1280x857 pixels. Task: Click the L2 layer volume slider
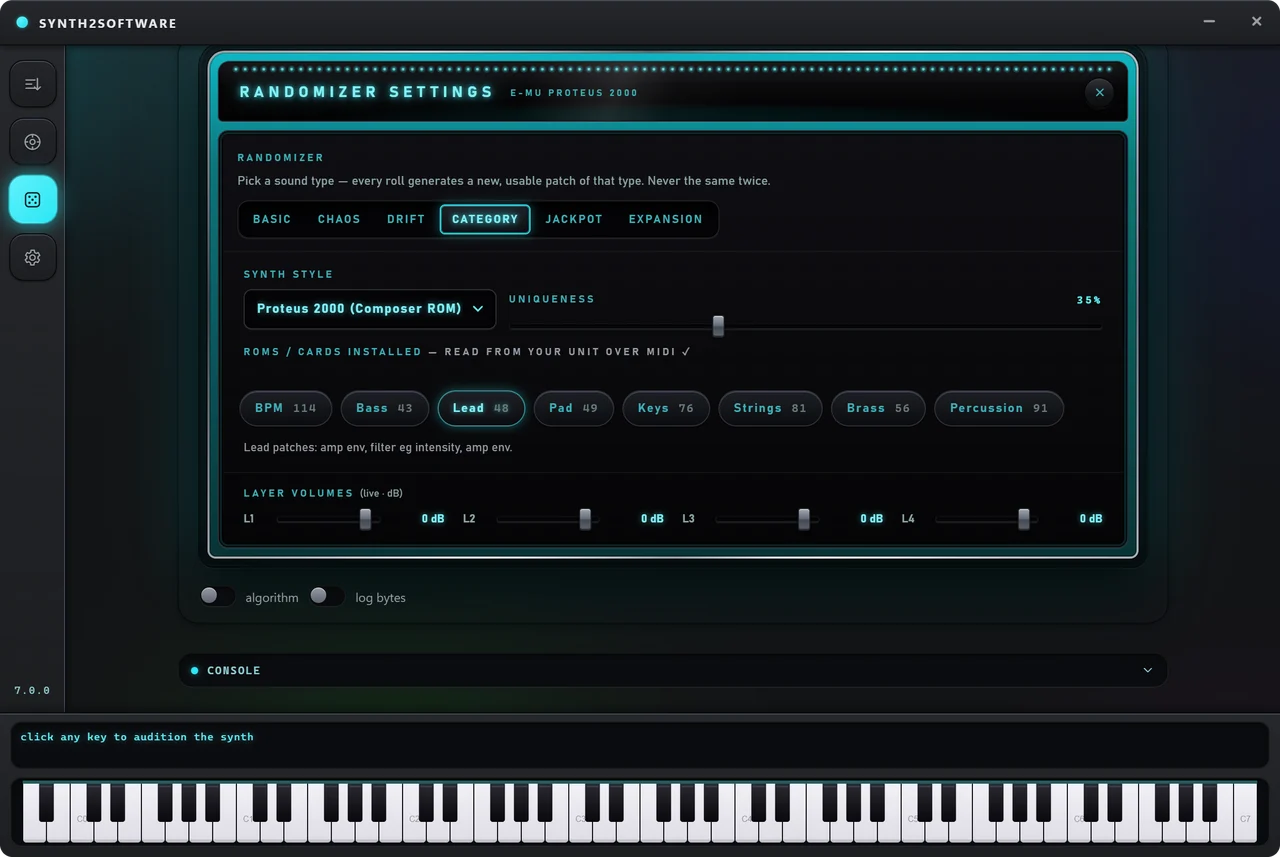click(548, 519)
